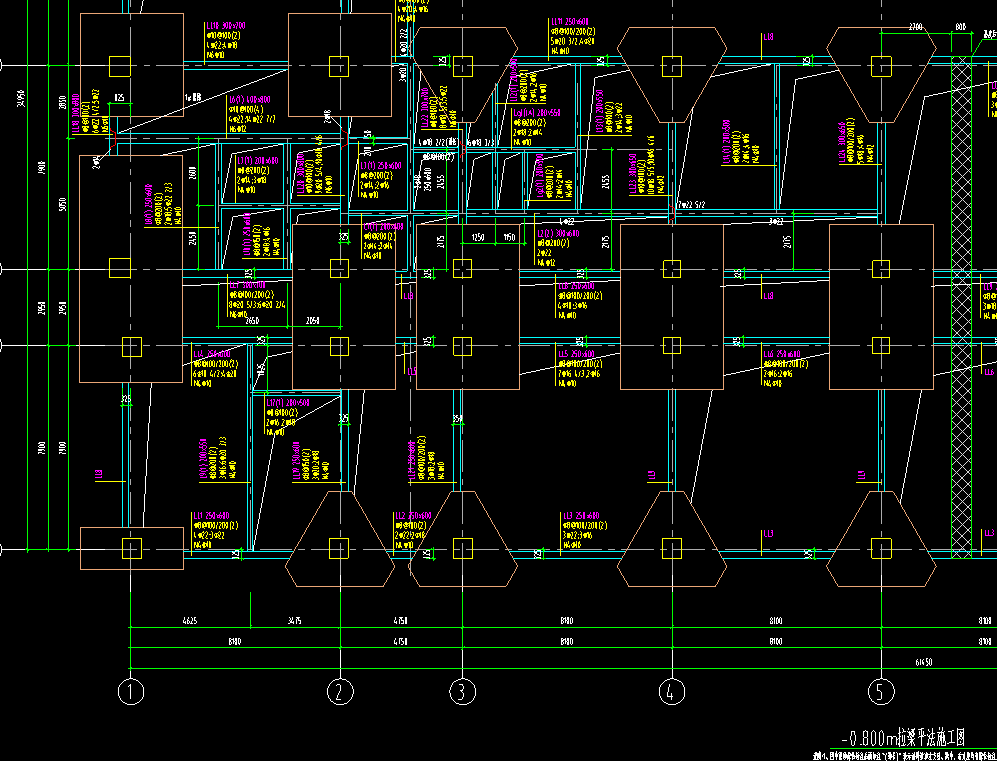Select grid axis bubble number 2
Image resolution: width=997 pixels, height=761 pixels.
[x=340, y=692]
